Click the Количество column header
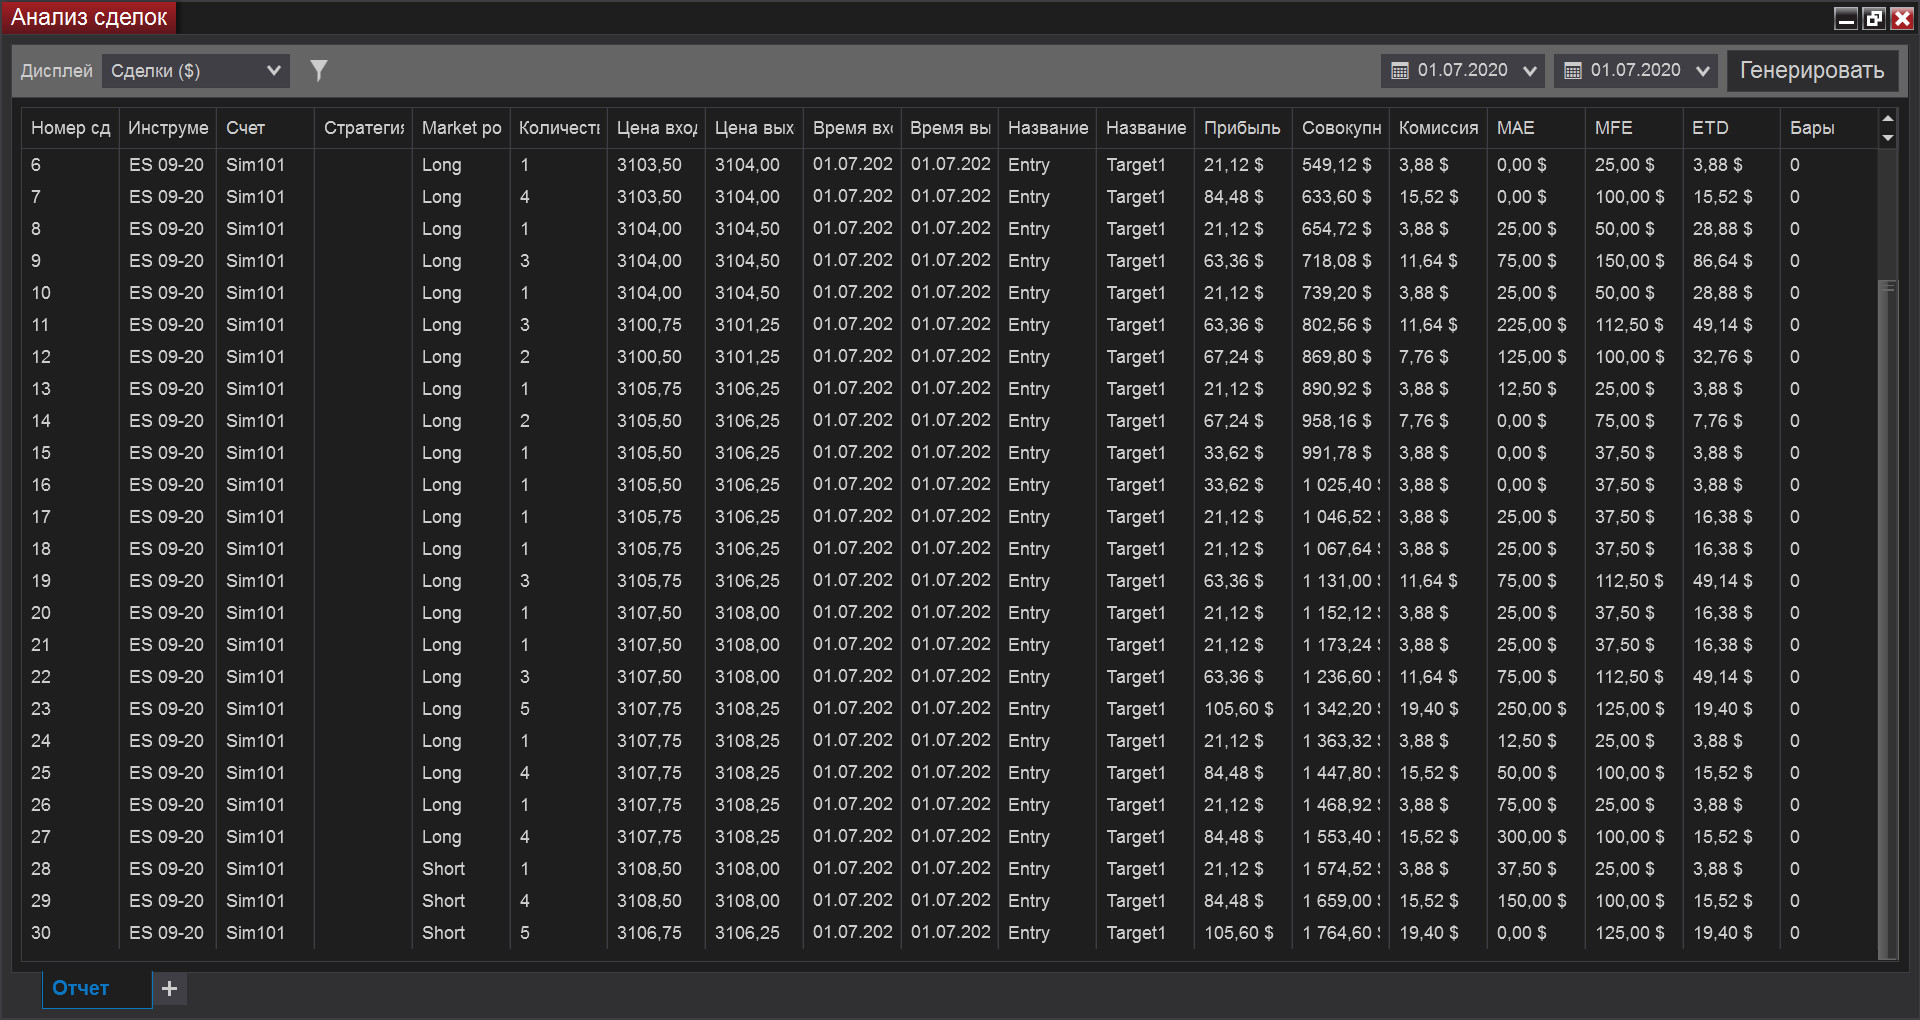The width and height of the screenshot is (1920, 1020). tap(559, 128)
